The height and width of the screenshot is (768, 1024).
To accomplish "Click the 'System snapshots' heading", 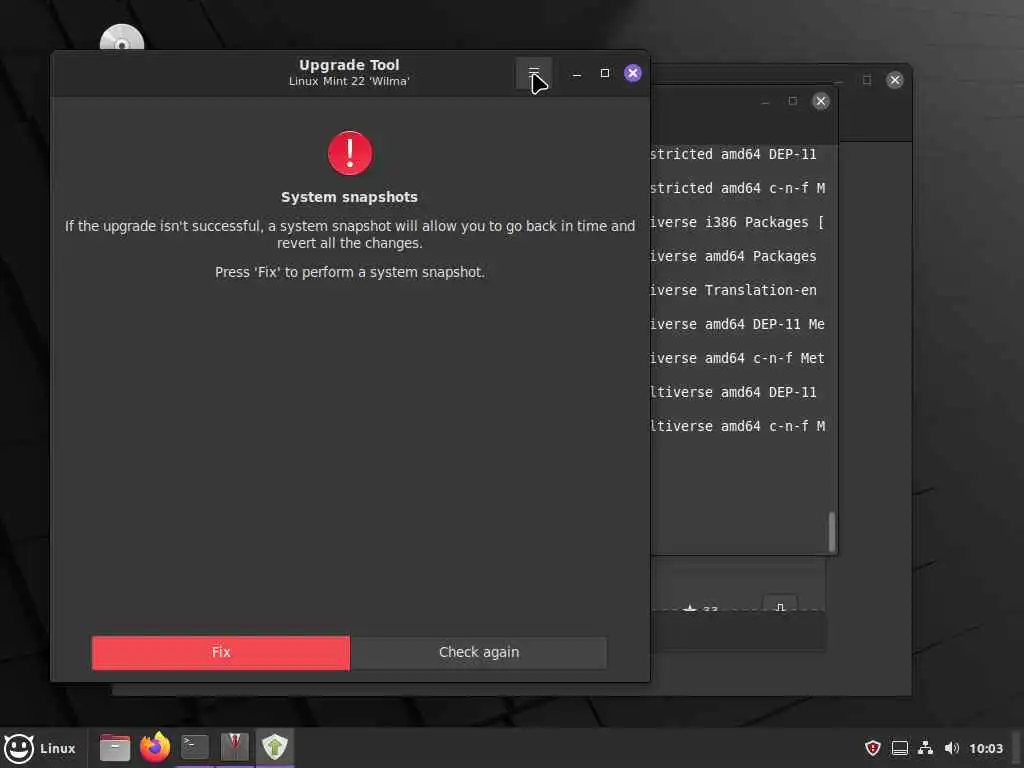I will [x=349, y=197].
